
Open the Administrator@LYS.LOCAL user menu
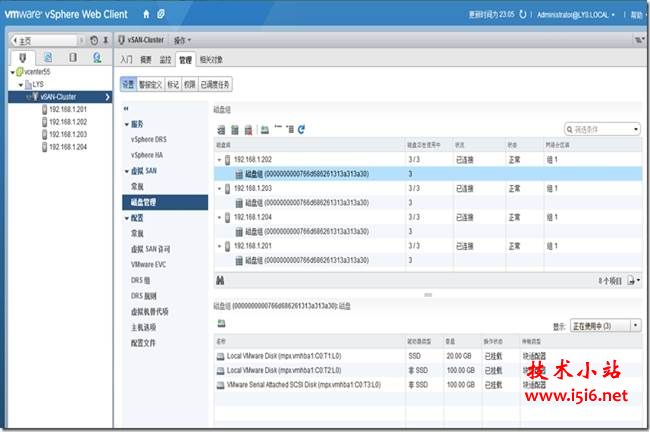(576, 15)
